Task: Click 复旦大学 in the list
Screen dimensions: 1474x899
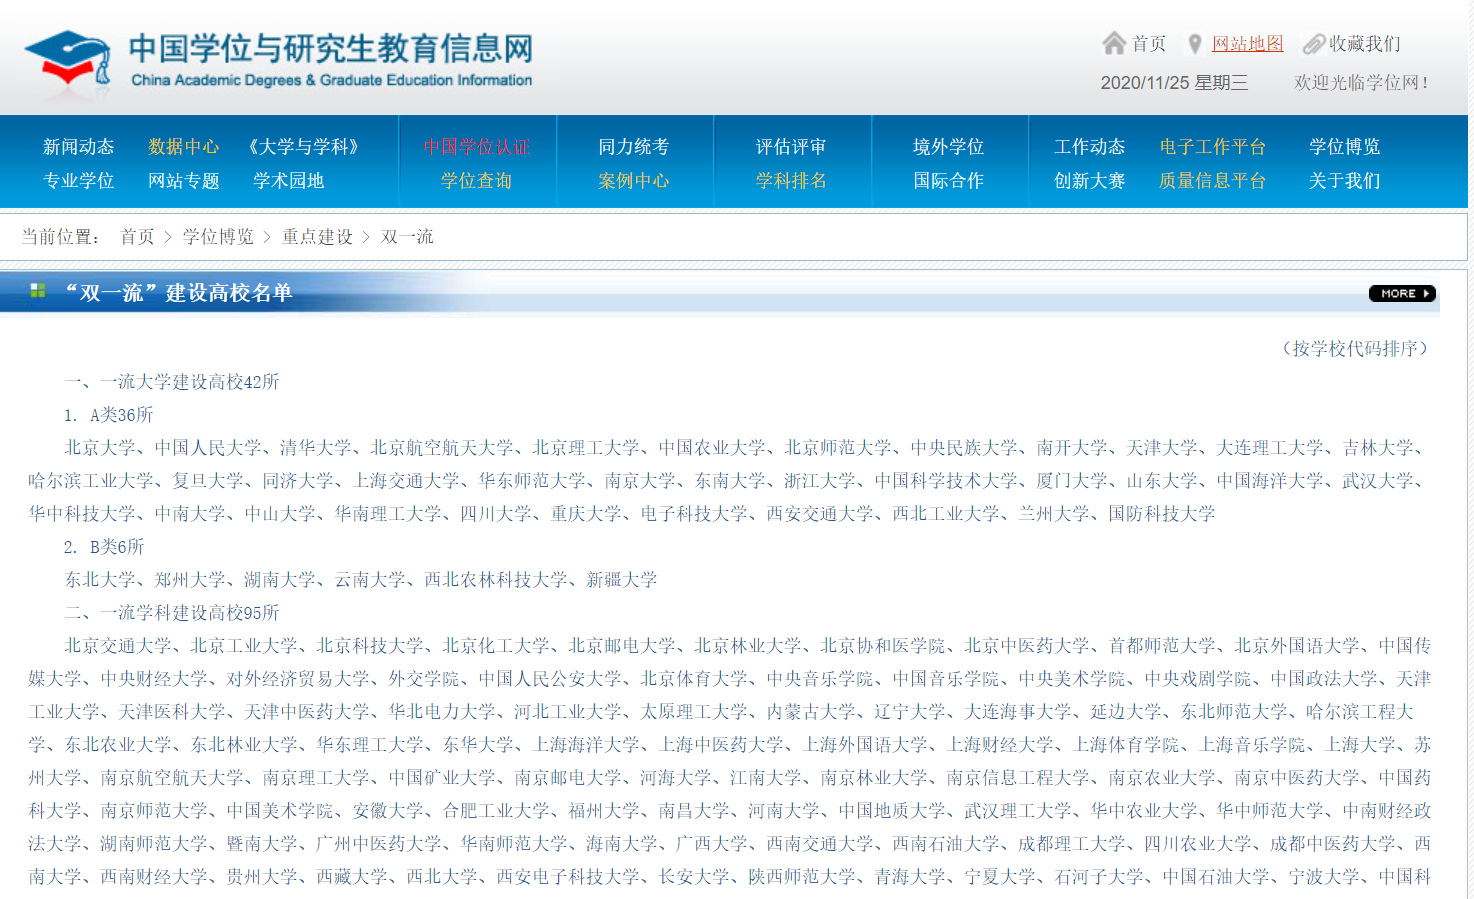Action: (x=208, y=481)
